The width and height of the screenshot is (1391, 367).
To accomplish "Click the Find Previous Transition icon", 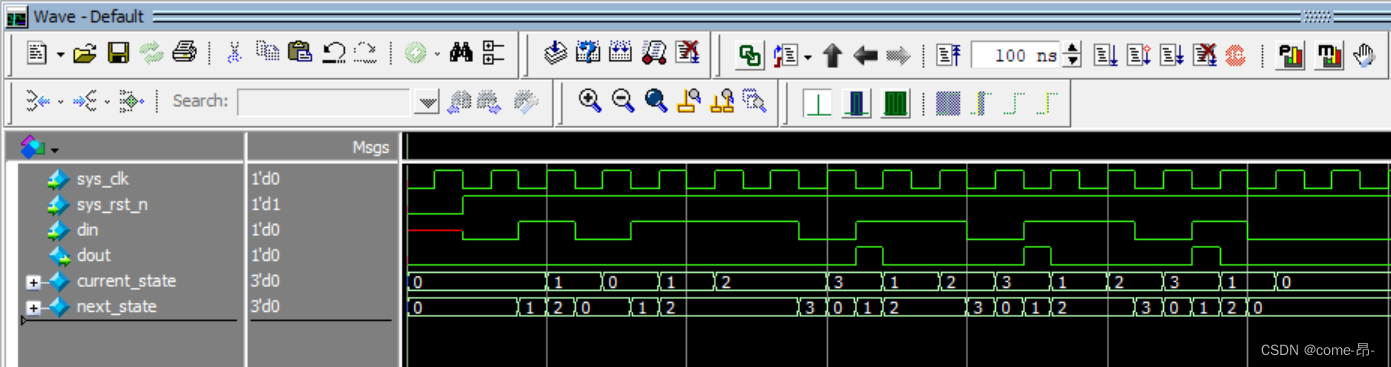I will coord(38,101).
